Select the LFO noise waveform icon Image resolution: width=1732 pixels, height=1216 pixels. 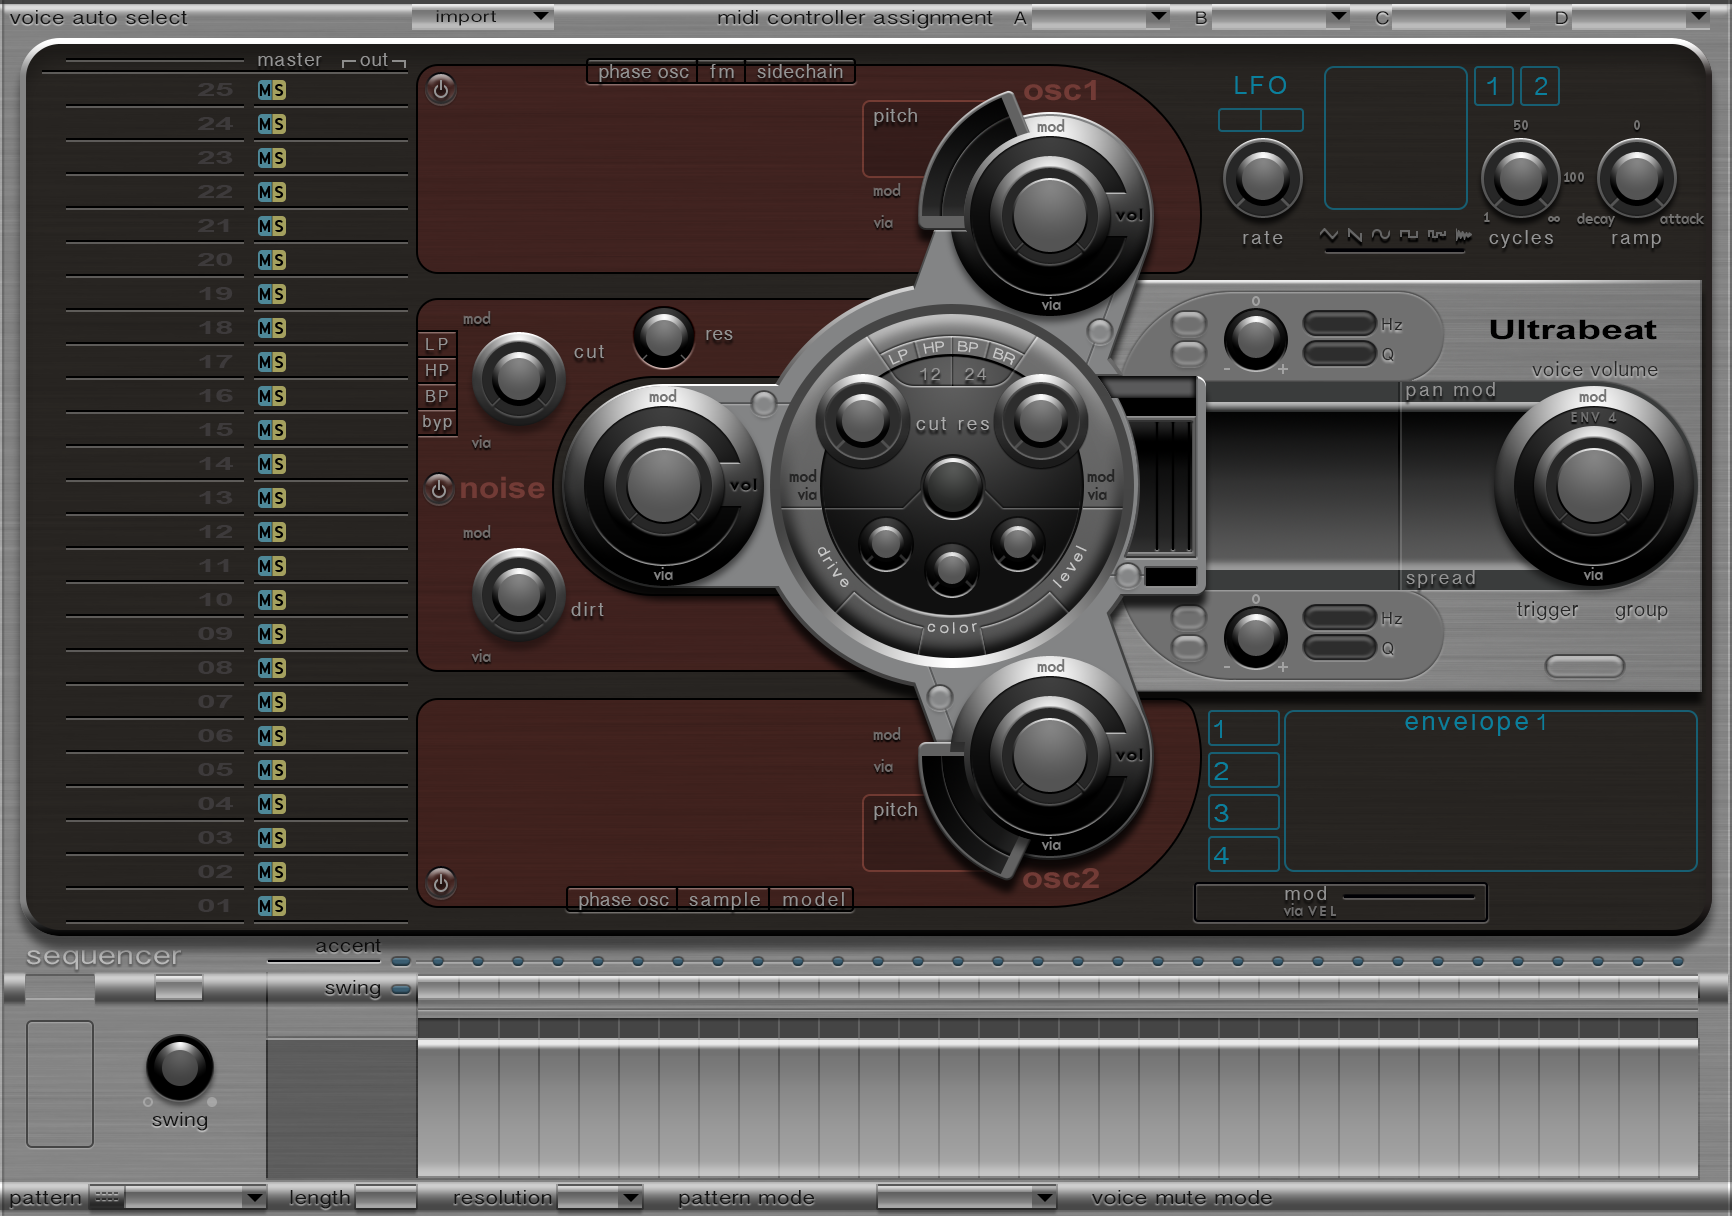[1463, 236]
